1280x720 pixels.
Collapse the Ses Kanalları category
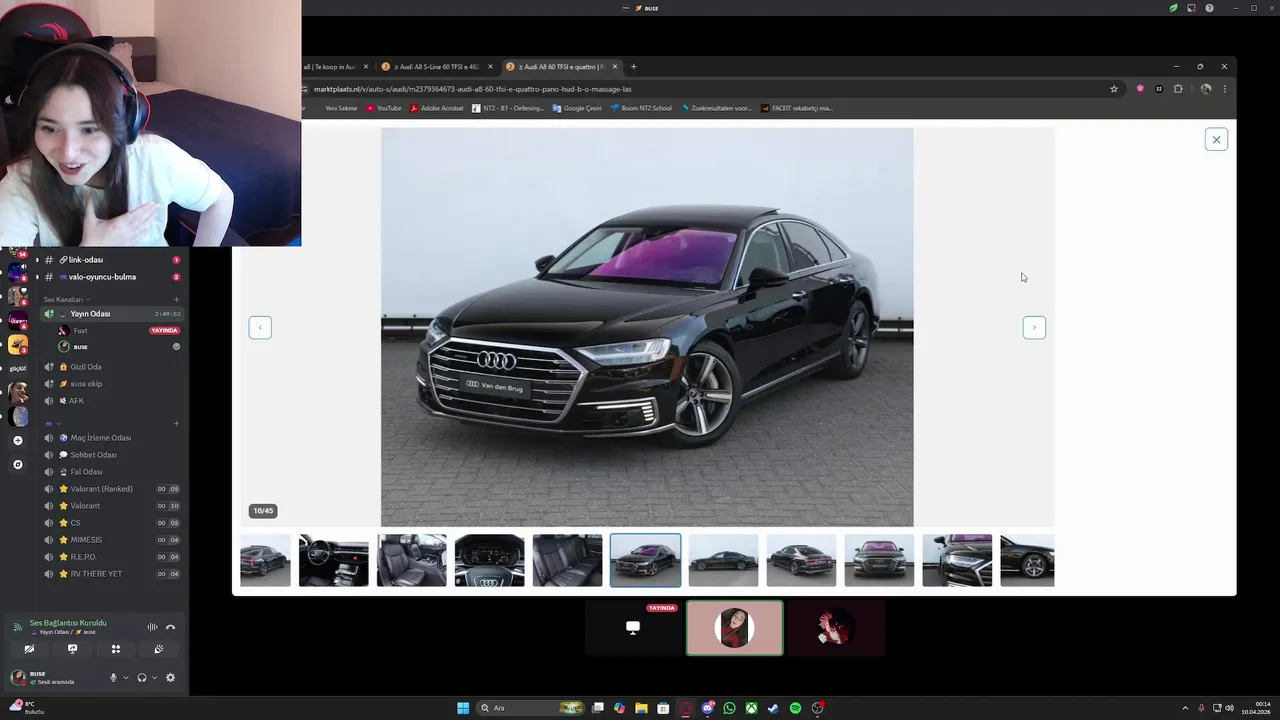66,299
